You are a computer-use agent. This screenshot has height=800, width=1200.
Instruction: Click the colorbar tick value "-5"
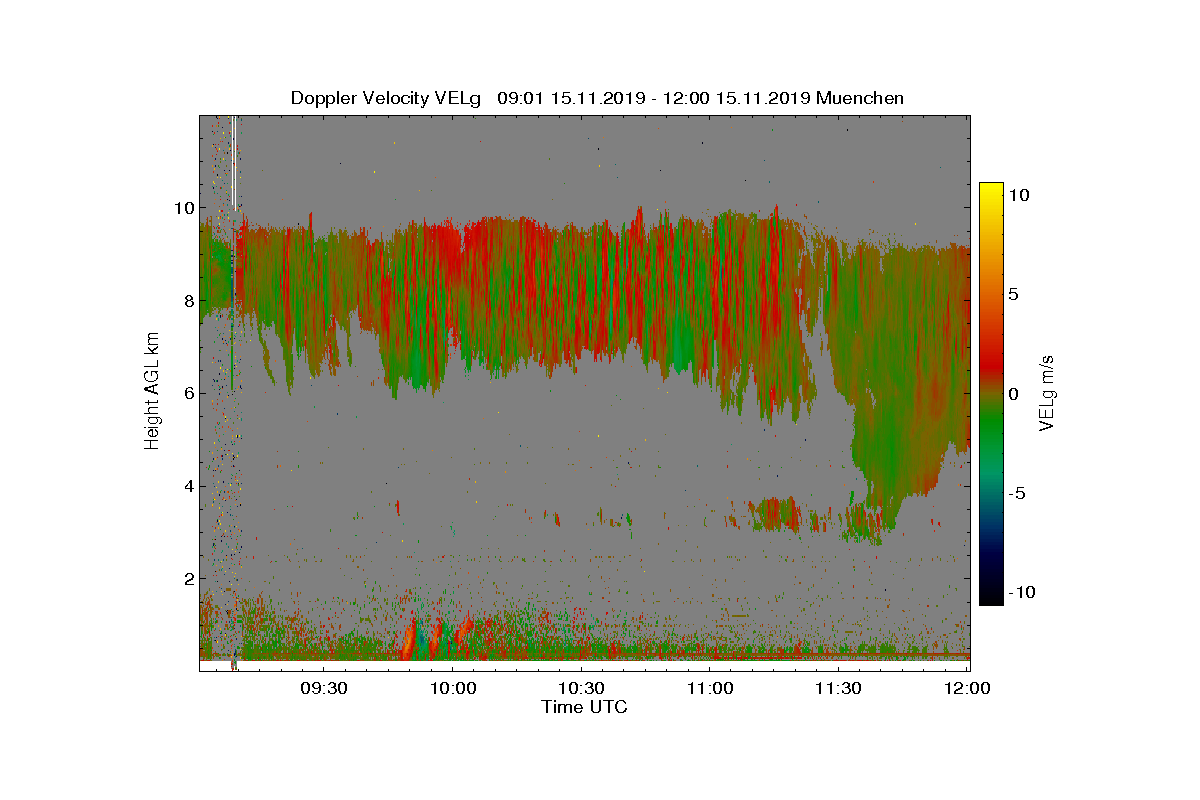coord(1018,493)
